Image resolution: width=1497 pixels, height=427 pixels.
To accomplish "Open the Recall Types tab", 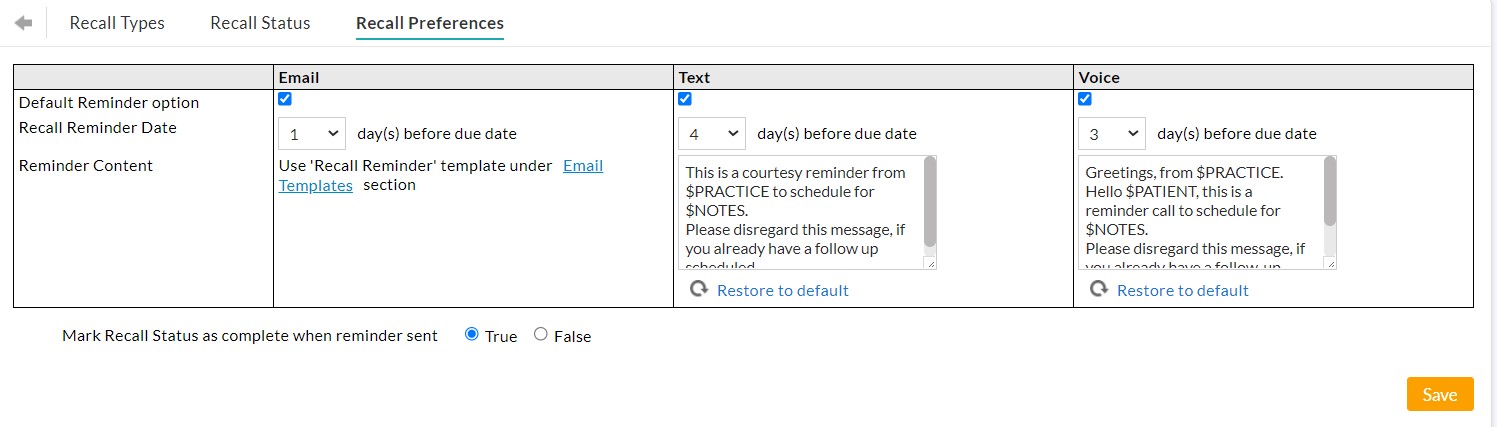I will (117, 22).
